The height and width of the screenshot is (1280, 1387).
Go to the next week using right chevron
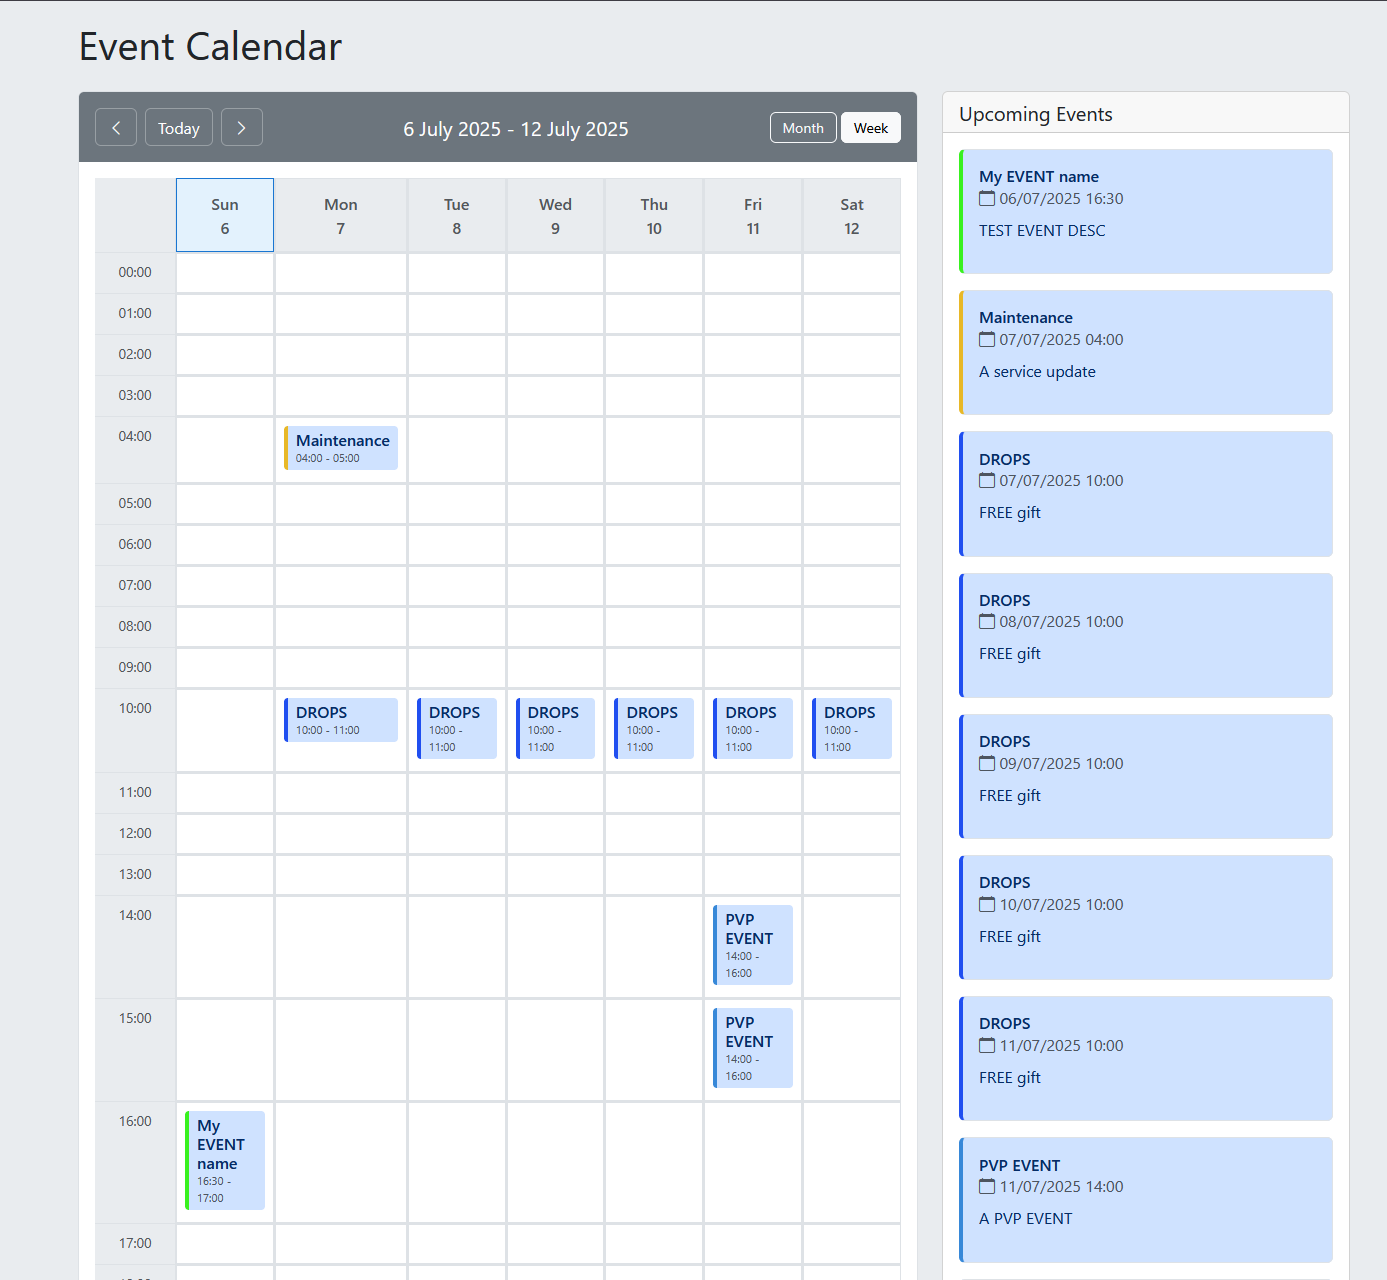241,128
